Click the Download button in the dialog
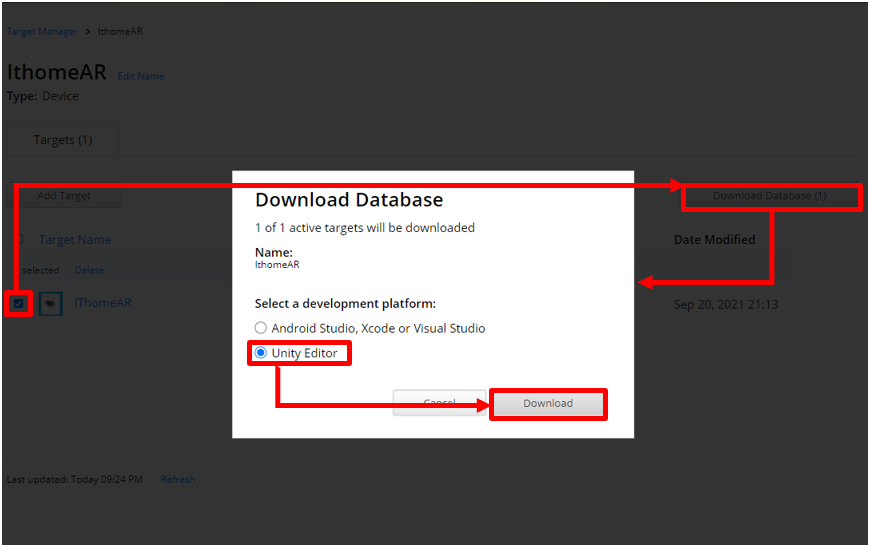The image size is (870, 545). click(x=548, y=403)
